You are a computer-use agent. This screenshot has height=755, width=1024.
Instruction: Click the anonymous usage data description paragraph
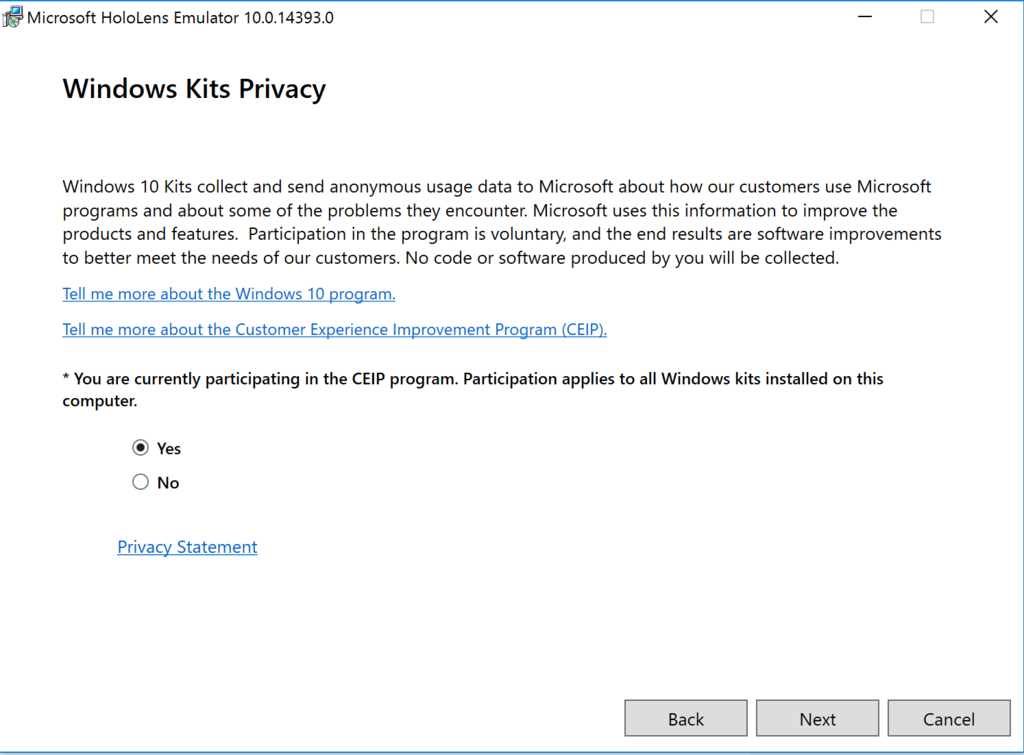[500, 222]
